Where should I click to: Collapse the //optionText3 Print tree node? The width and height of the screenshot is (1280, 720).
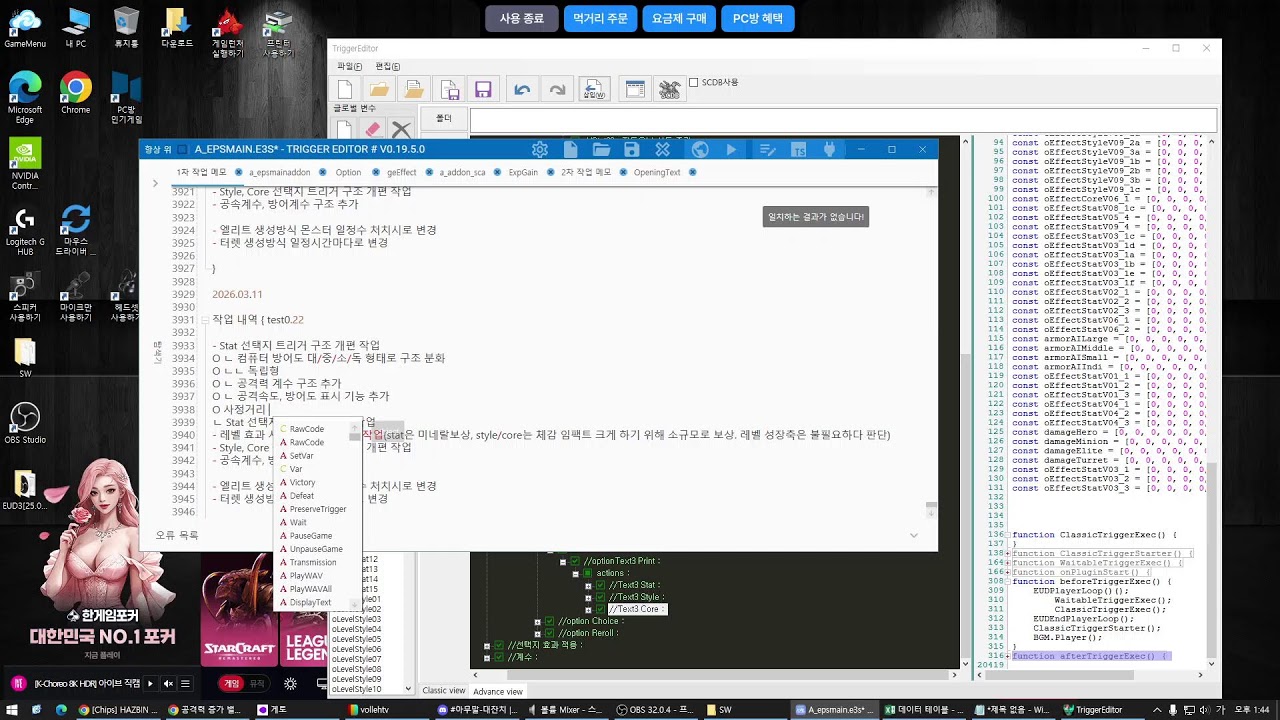click(563, 562)
